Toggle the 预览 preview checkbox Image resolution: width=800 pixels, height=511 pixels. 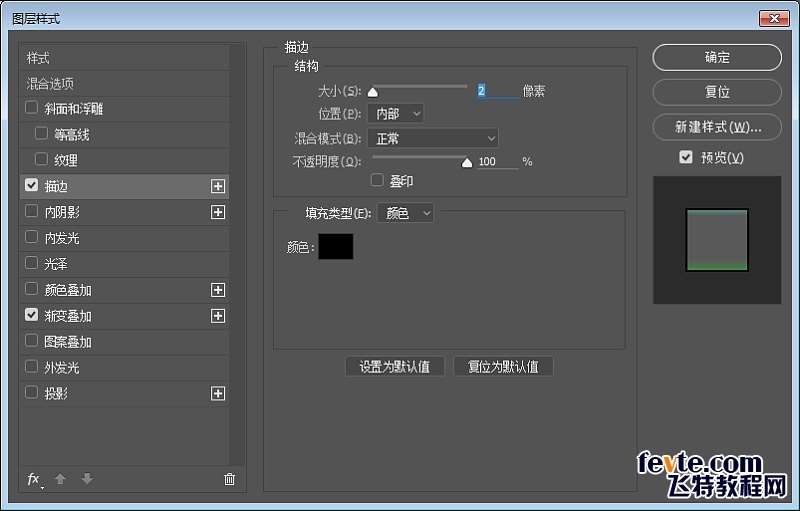tap(686, 157)
